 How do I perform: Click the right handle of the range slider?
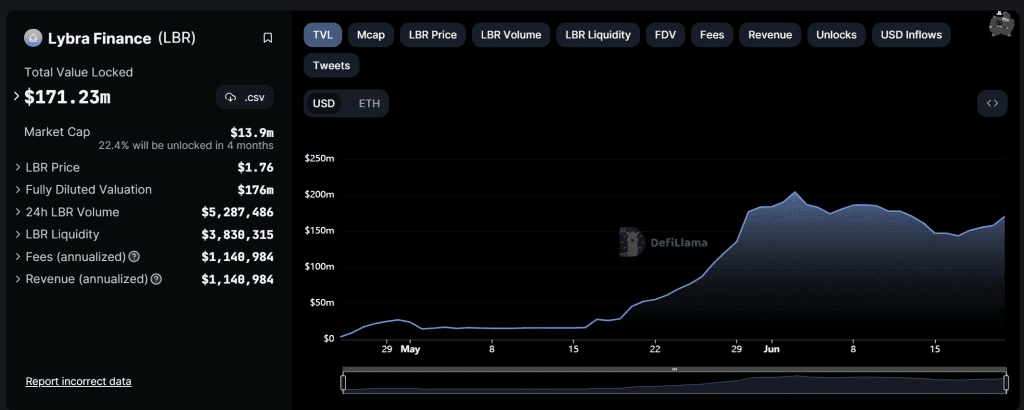(1005, 383)
